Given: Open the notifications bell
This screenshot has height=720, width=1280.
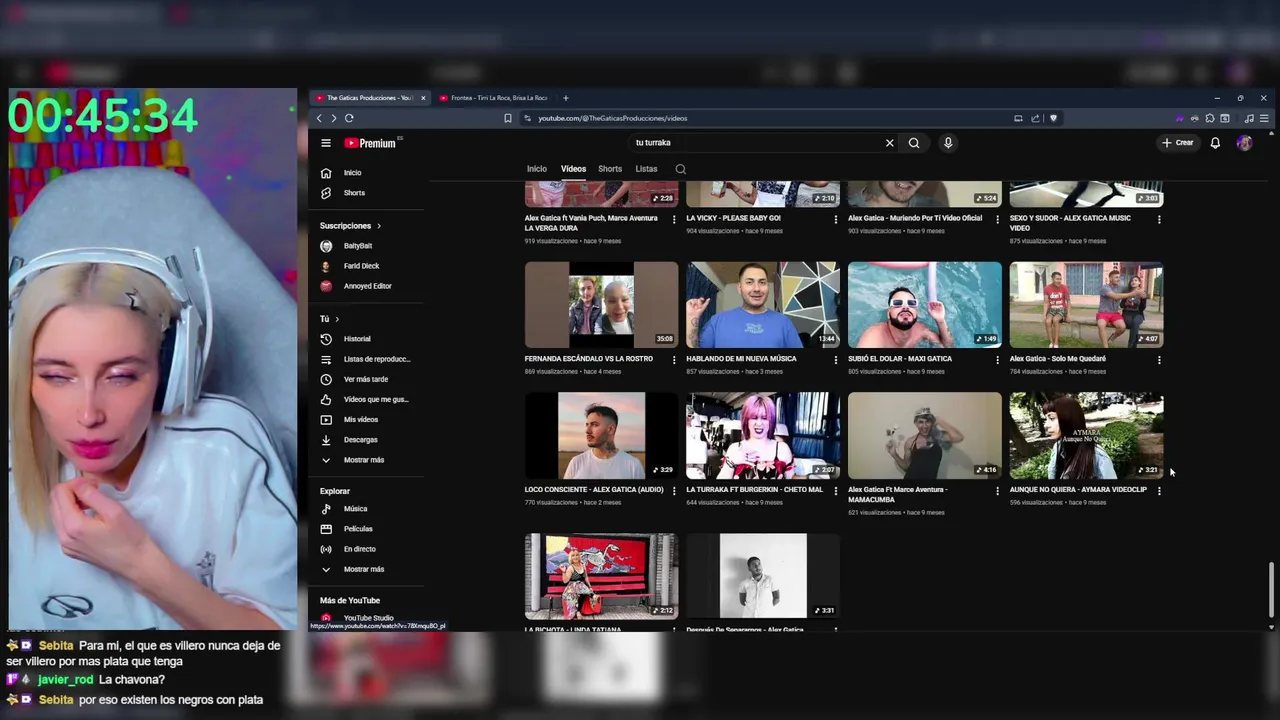Looking at the screenshot, I should [x=1215, y=143].
